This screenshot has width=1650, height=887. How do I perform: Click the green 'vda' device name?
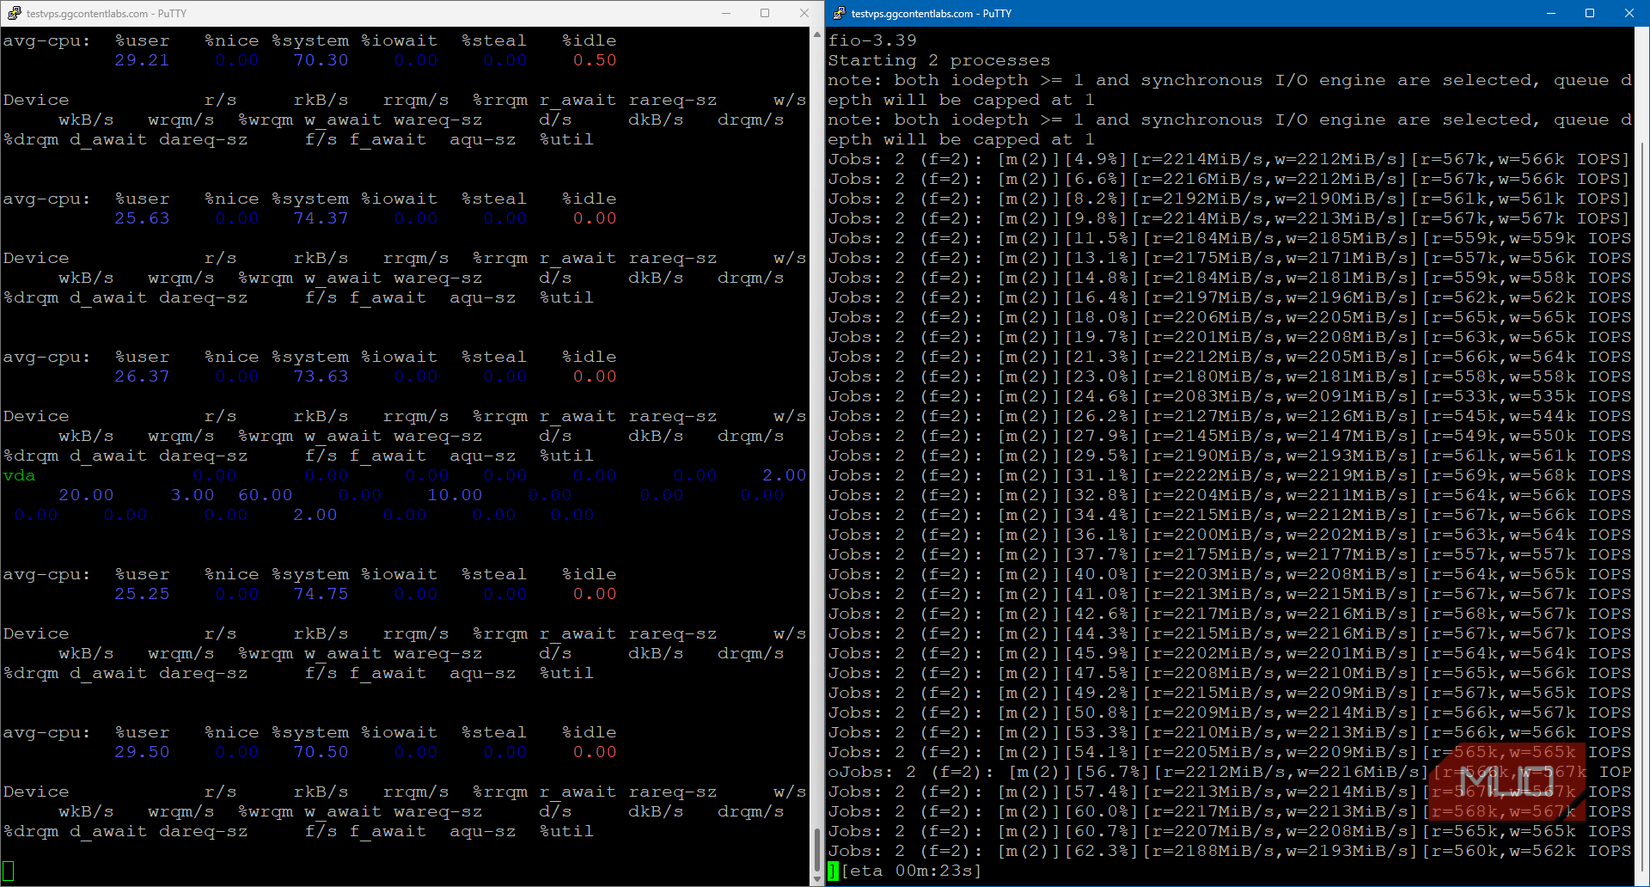point(19,476)
